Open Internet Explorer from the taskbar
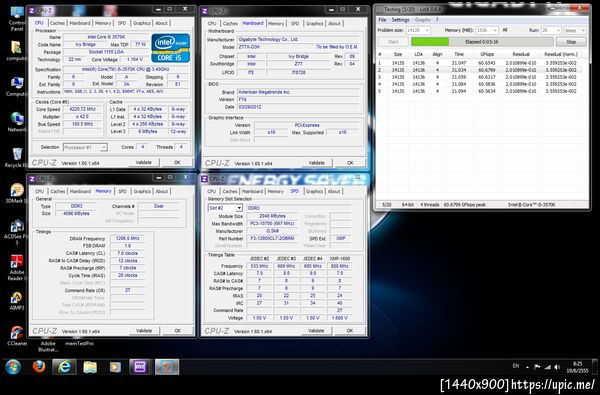600x395 pixels. (x=64, y=367)
